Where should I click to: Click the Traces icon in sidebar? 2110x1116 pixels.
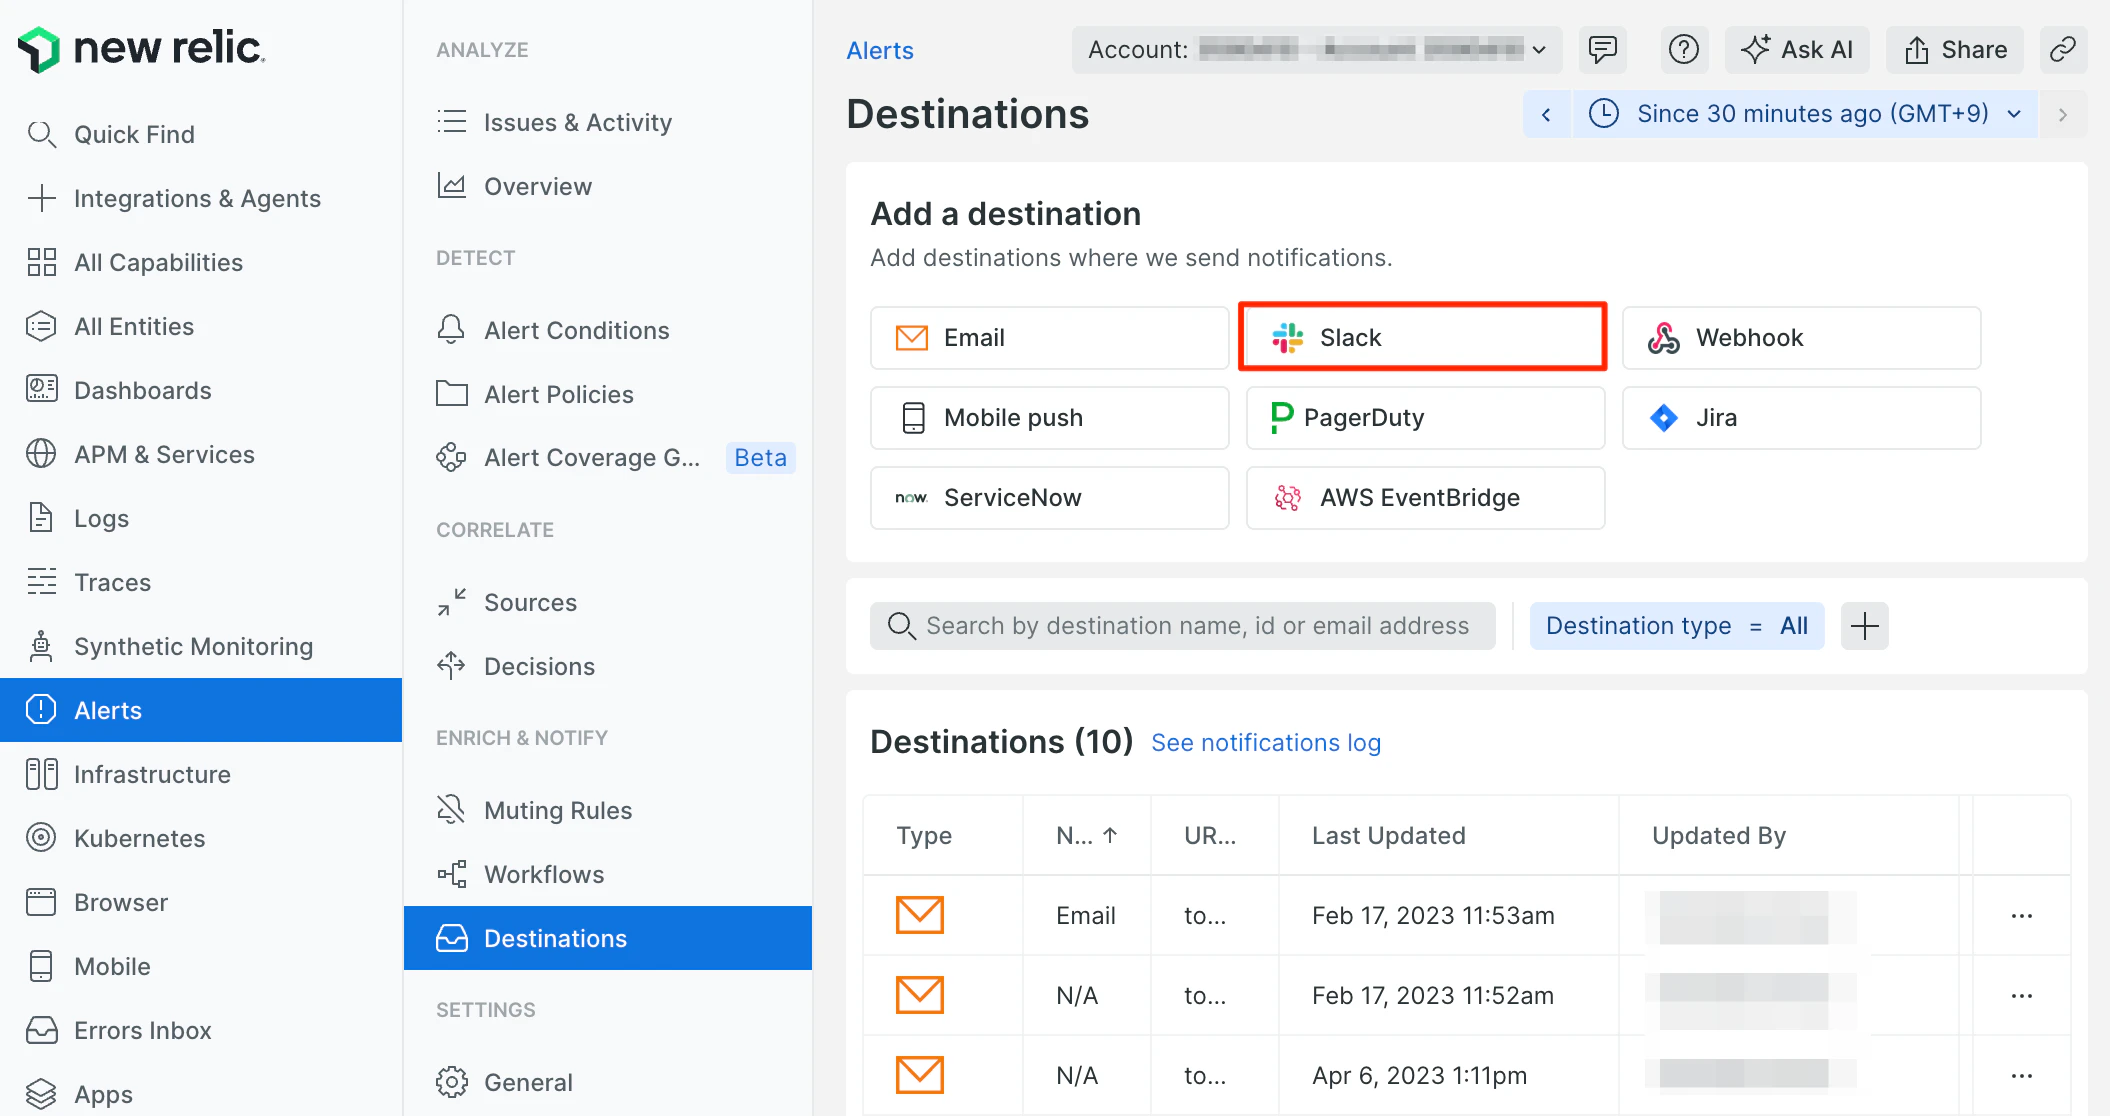(41, 582)
